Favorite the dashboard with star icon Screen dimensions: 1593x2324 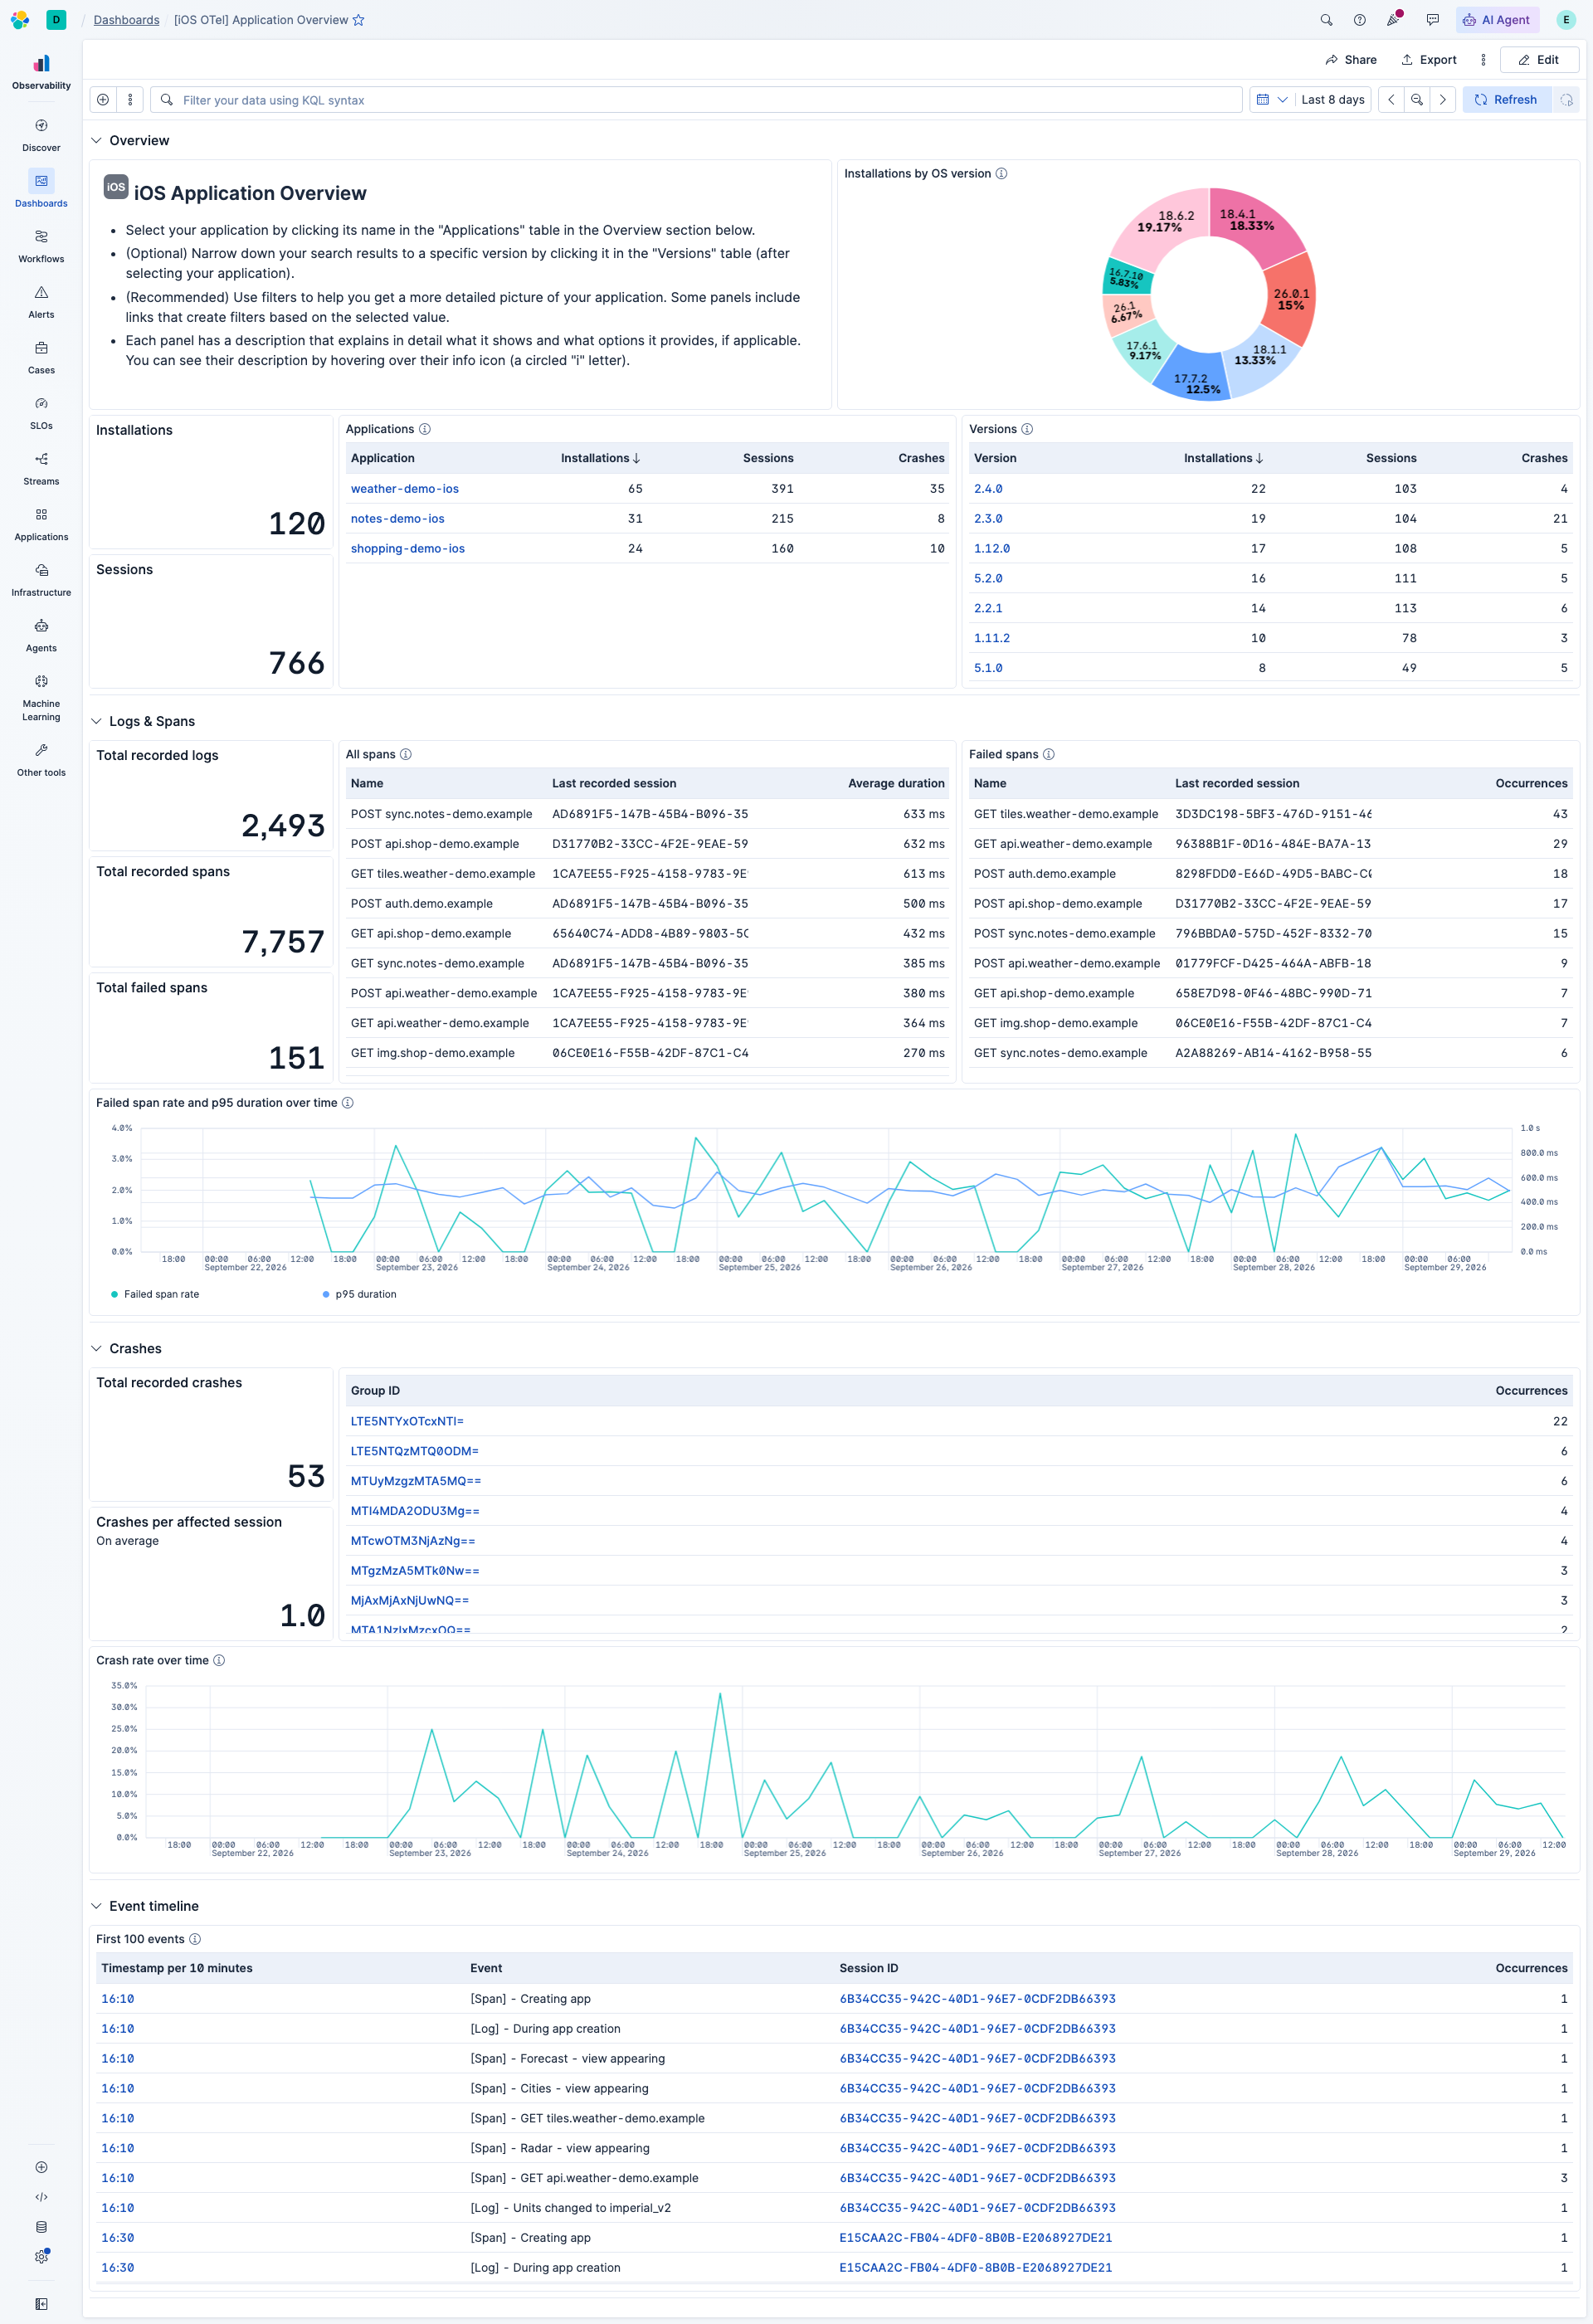click(x=359, y=20)
